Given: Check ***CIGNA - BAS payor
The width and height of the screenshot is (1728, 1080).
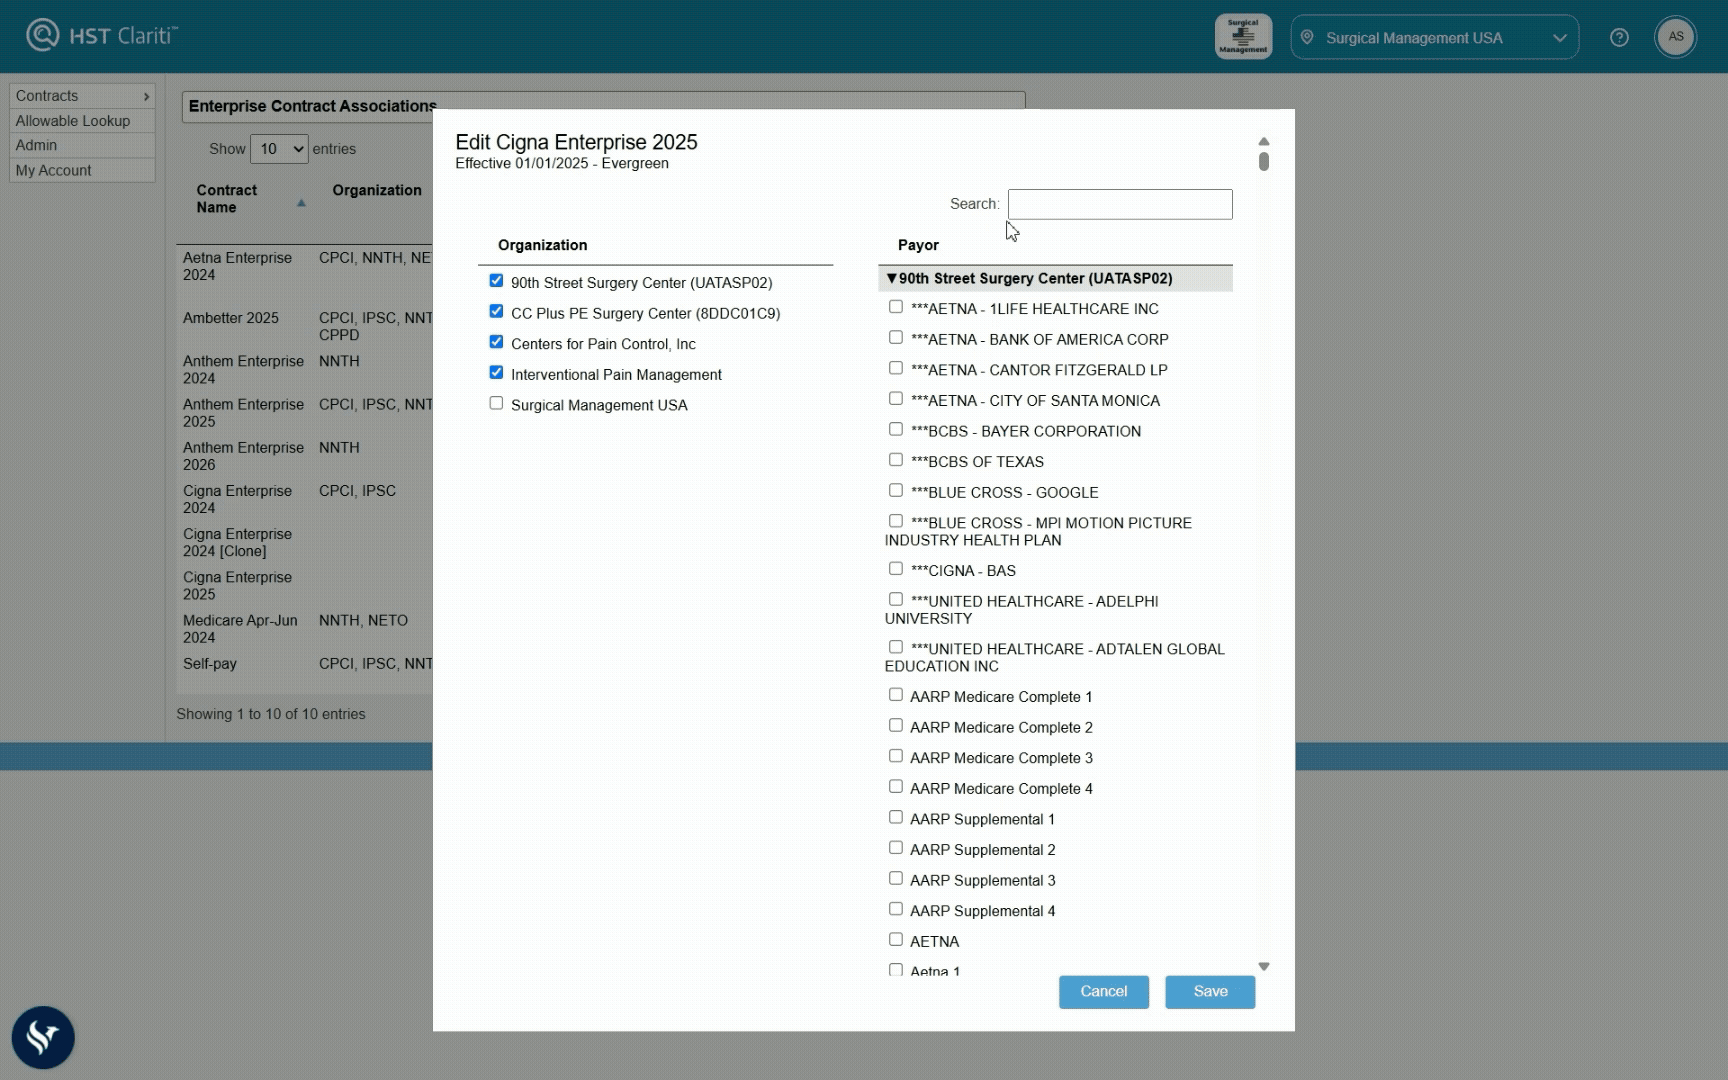Looking at the screenshot, I should [x=896, y=569].
